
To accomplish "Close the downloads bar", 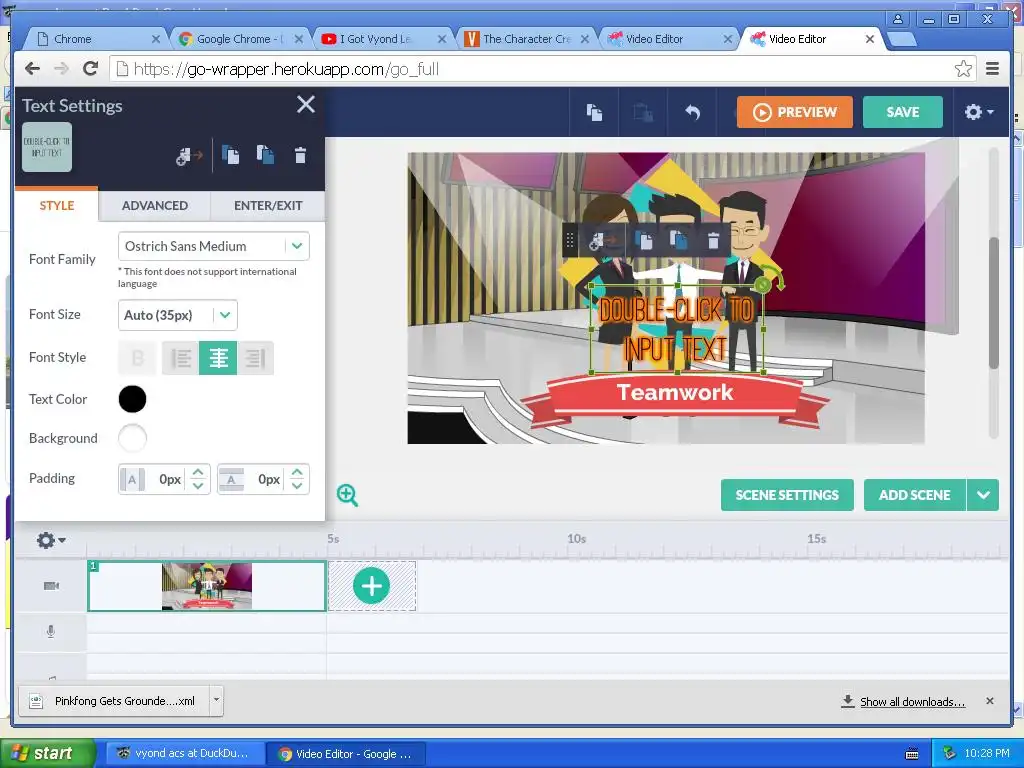I will [989, 701].
